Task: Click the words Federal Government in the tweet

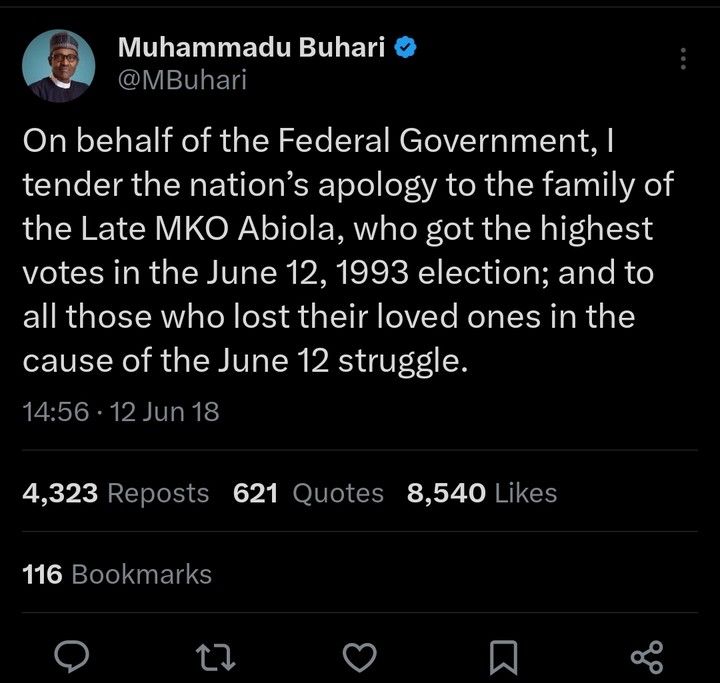Action: pos(438,140)
